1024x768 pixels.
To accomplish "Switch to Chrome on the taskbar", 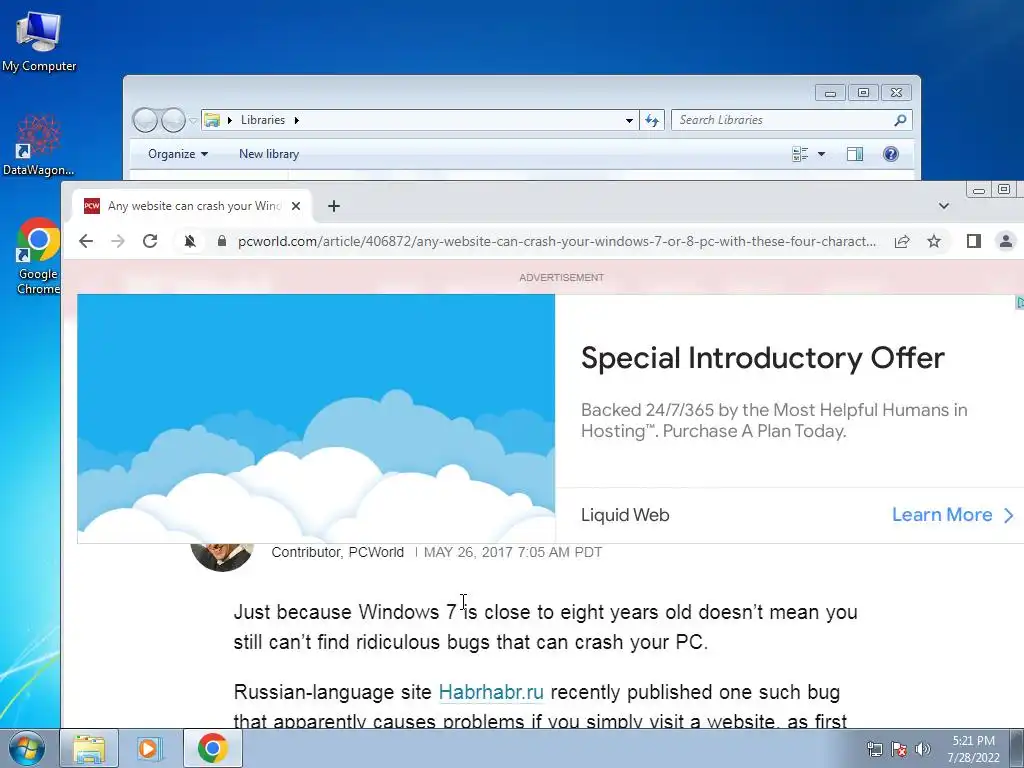I will point(212,748).
